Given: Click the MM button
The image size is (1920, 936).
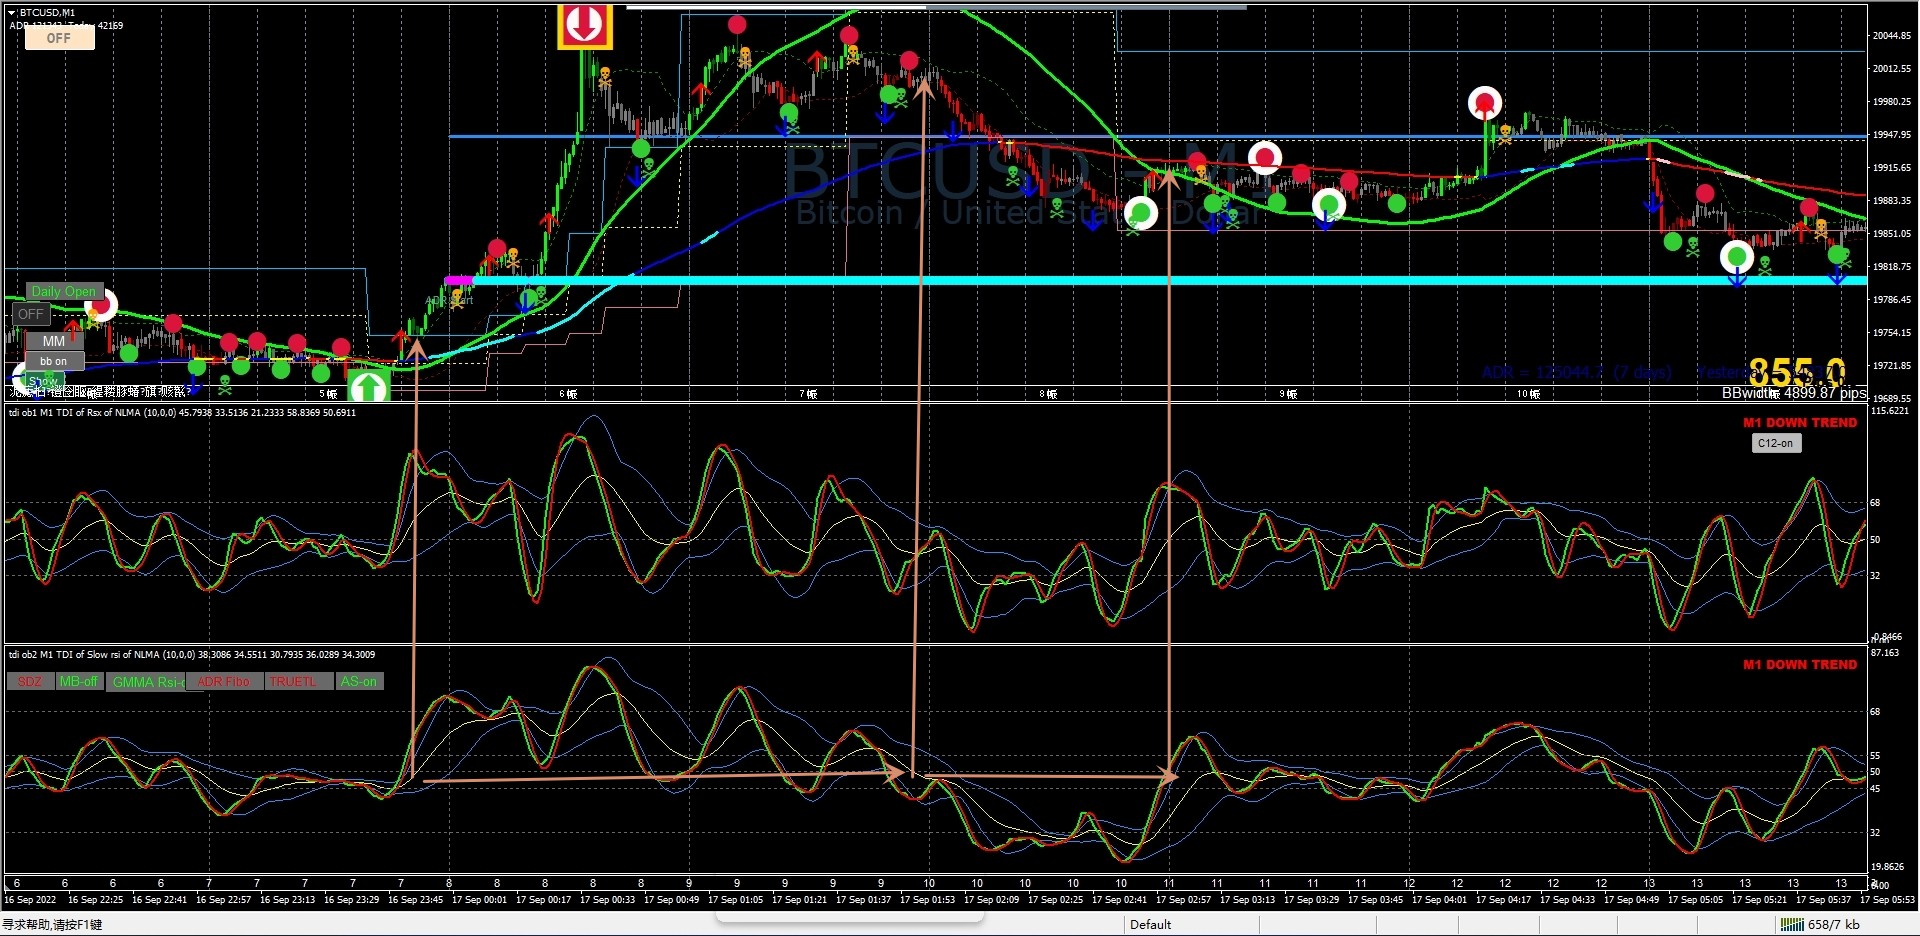Looking at the screenshot, I should [x=54, y=341].
